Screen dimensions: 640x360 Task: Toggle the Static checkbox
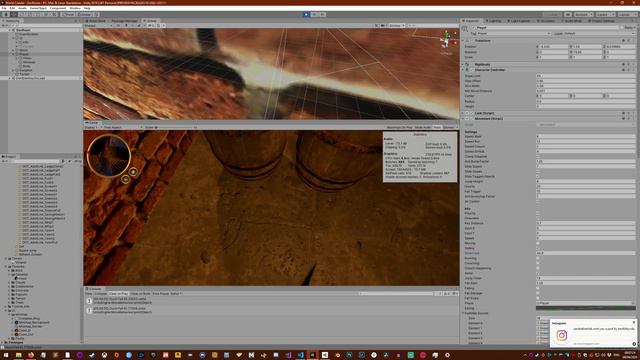tap(622, 27)
